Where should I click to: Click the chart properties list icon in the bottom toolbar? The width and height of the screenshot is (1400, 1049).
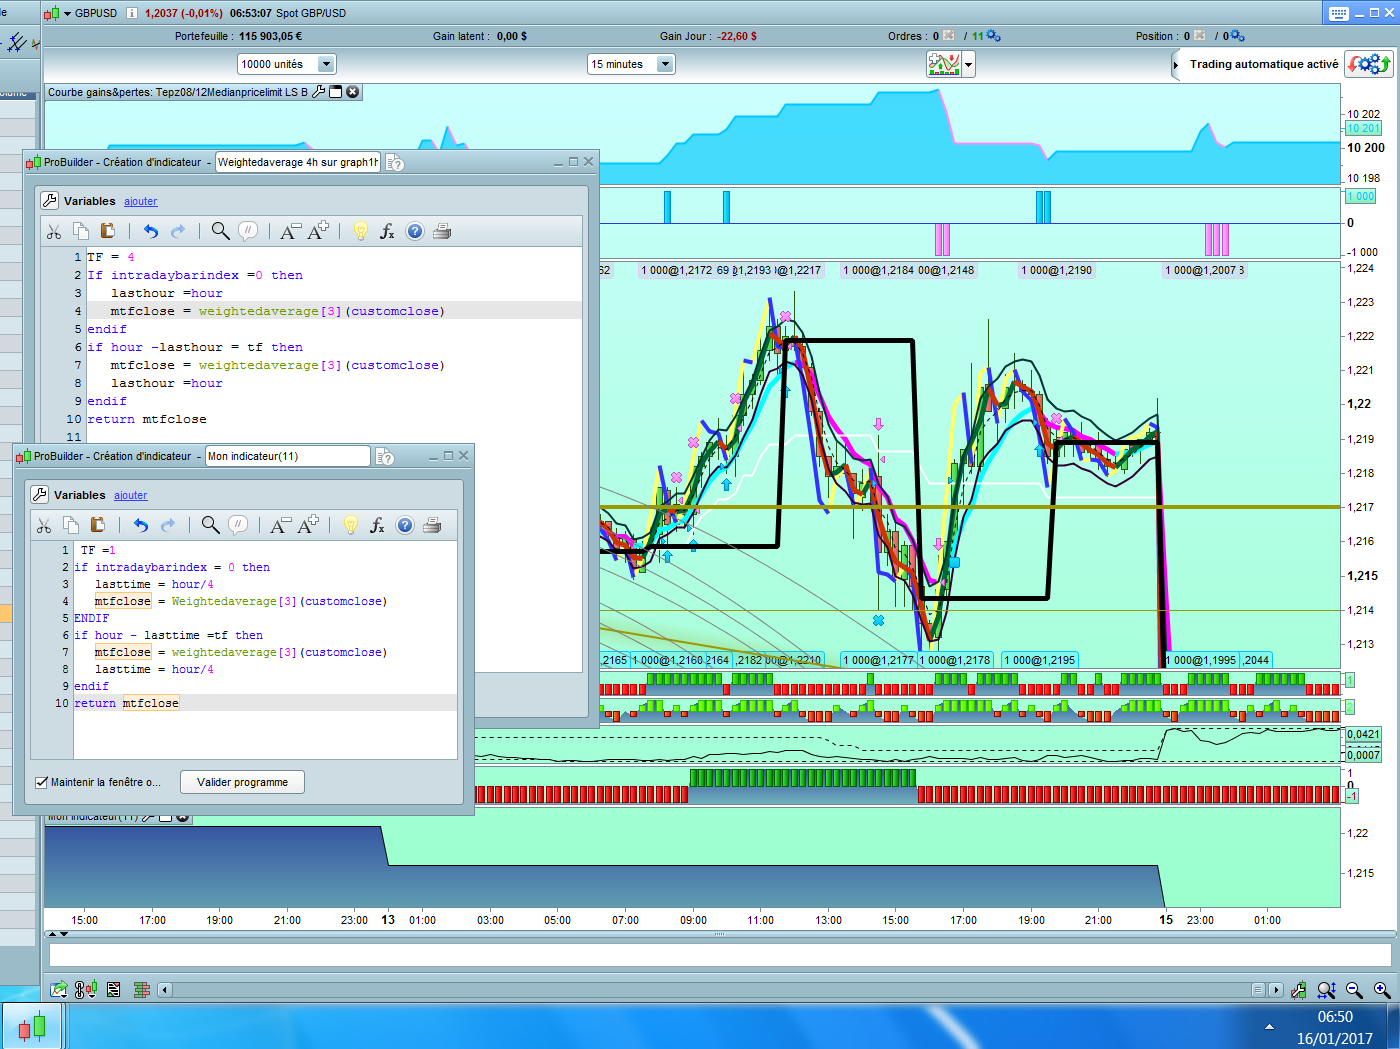(113, 990)
